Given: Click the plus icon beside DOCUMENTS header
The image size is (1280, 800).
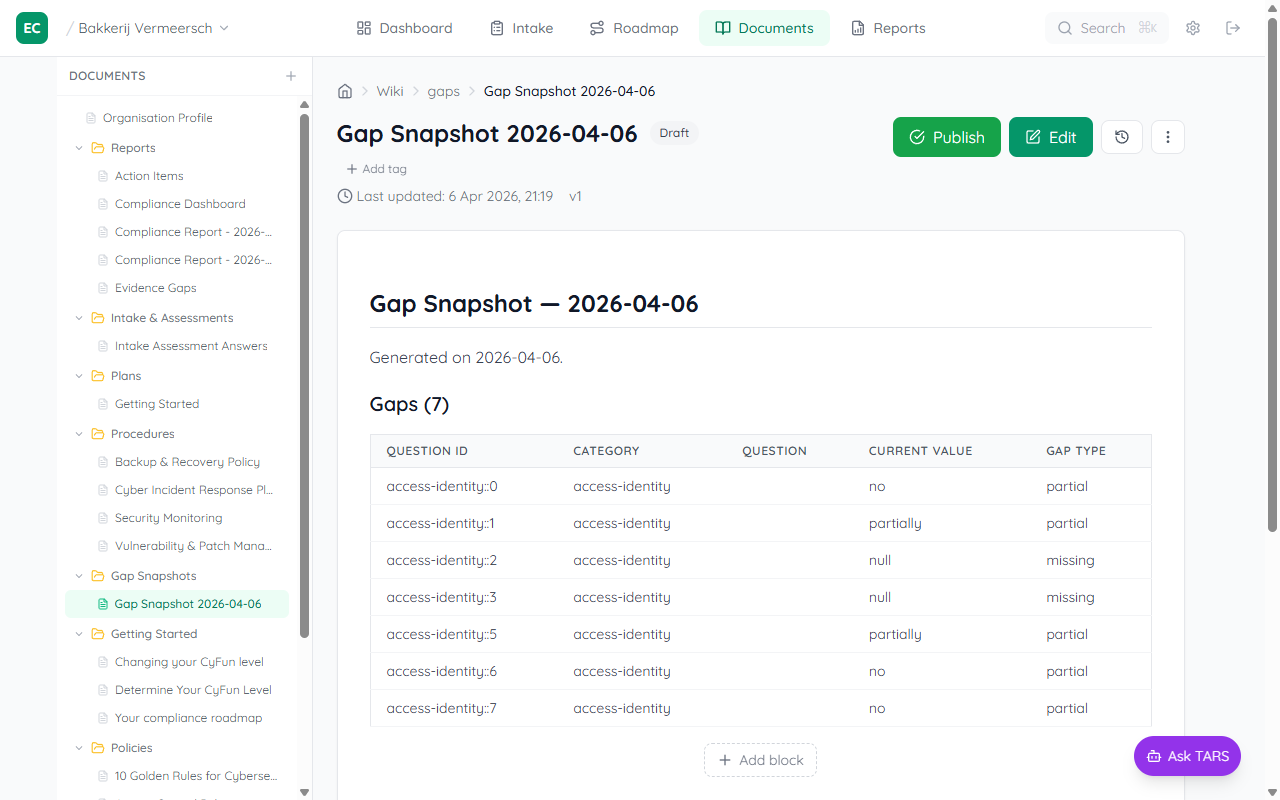Looking at the screenshot, I should click(x=291, y=76).
